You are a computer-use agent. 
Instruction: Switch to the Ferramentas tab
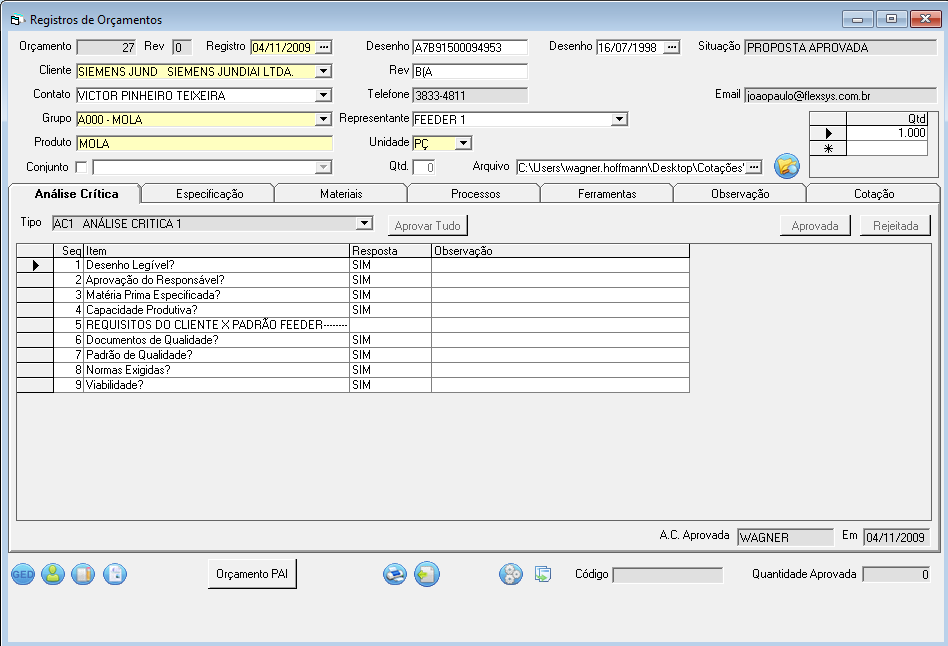coord(607,194)
